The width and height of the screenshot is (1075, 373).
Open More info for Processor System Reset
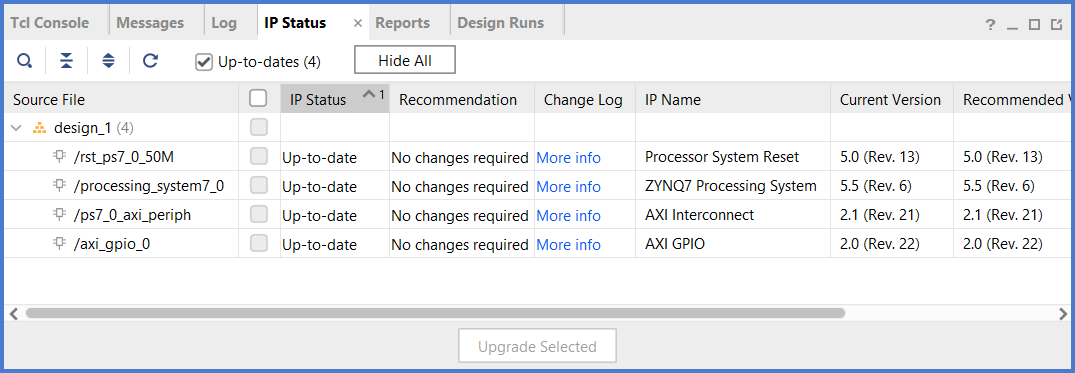tap(568, 158)
